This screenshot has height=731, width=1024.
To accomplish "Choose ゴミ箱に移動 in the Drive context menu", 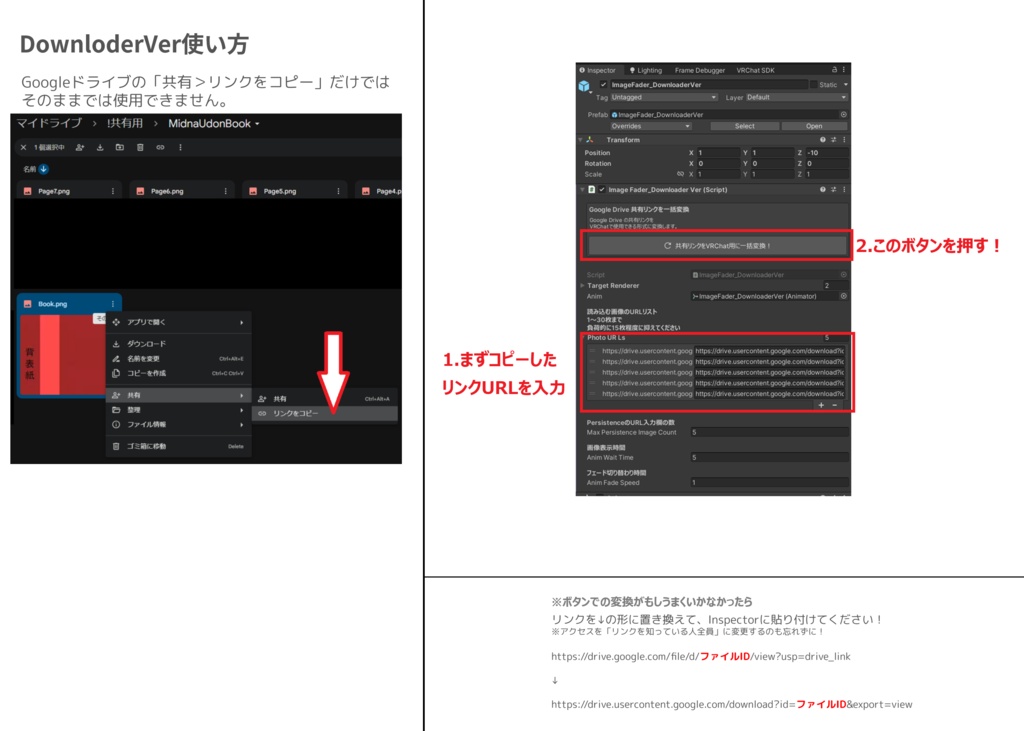I will (x=178, y=446).
